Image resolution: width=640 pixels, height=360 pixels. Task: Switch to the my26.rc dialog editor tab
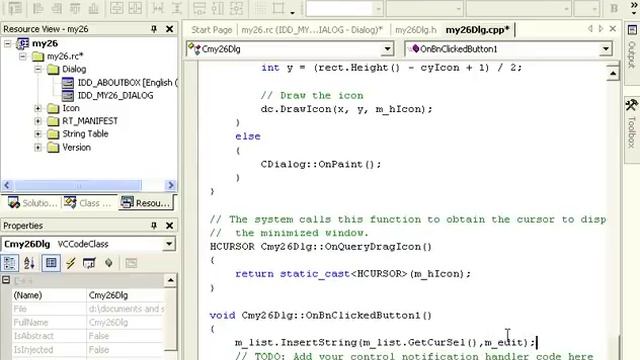coord(312,30)
